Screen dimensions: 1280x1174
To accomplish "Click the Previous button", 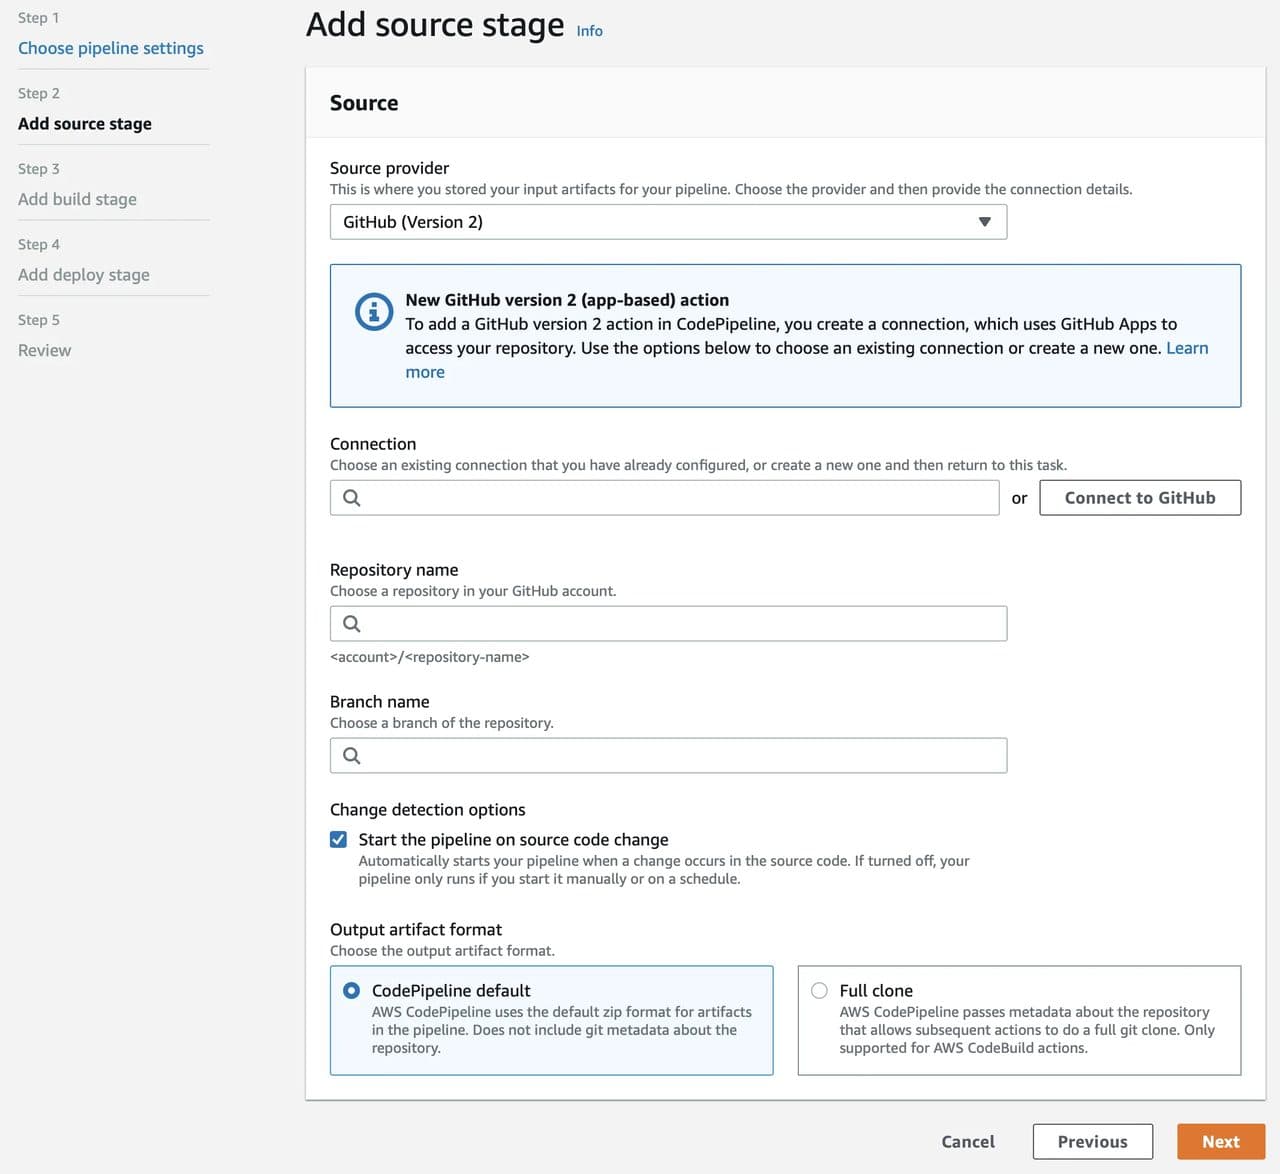I will click(x=1093, y=1142).
